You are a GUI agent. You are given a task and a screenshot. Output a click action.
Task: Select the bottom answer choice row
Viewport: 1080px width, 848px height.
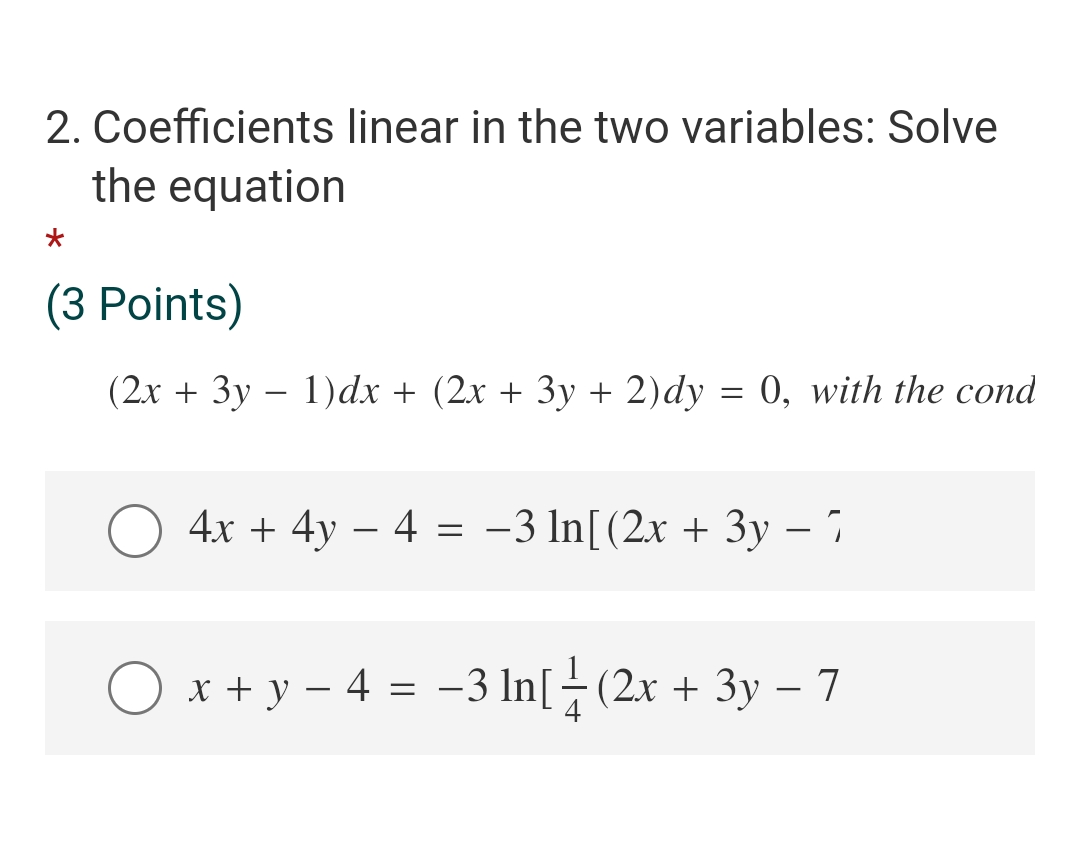(540, 688)
